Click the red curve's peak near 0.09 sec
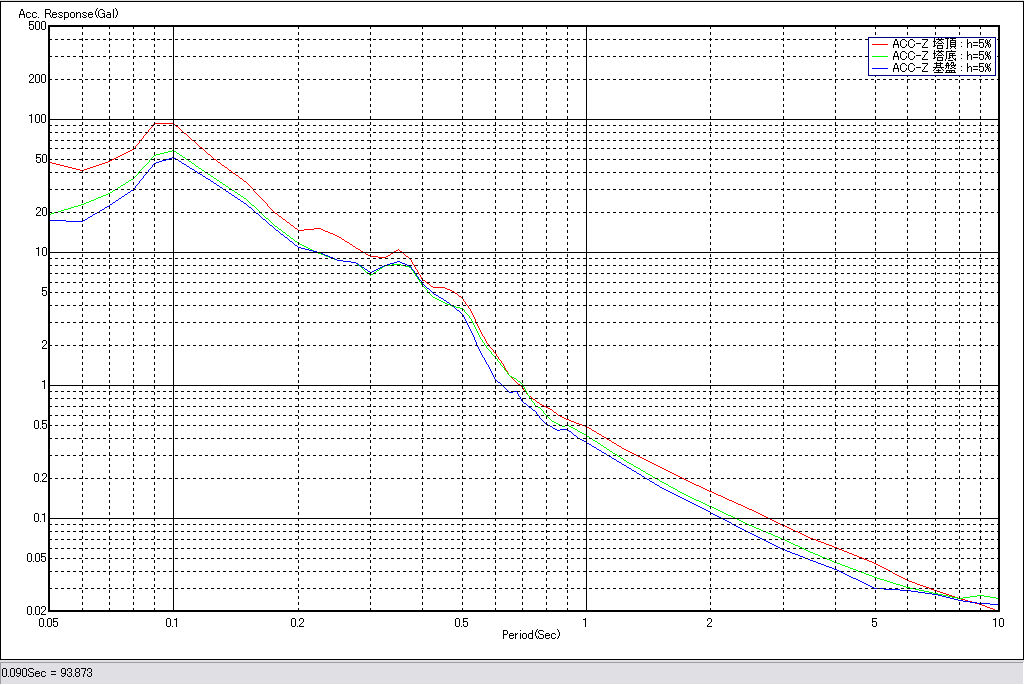1024x685 pixels. pos(158,123)
